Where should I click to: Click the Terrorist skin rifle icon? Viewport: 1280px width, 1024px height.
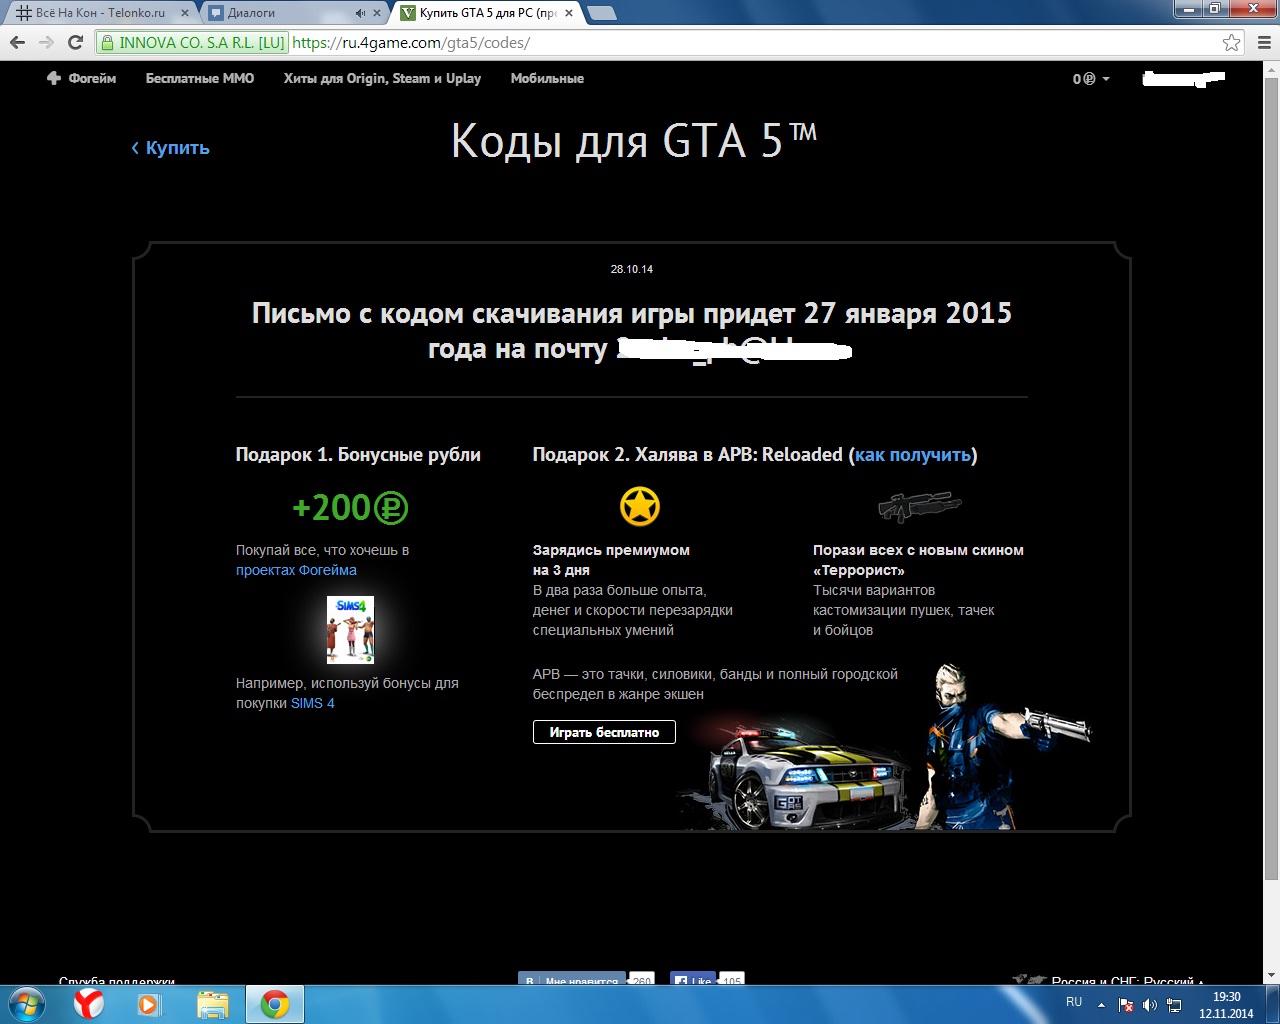[919, 506]
